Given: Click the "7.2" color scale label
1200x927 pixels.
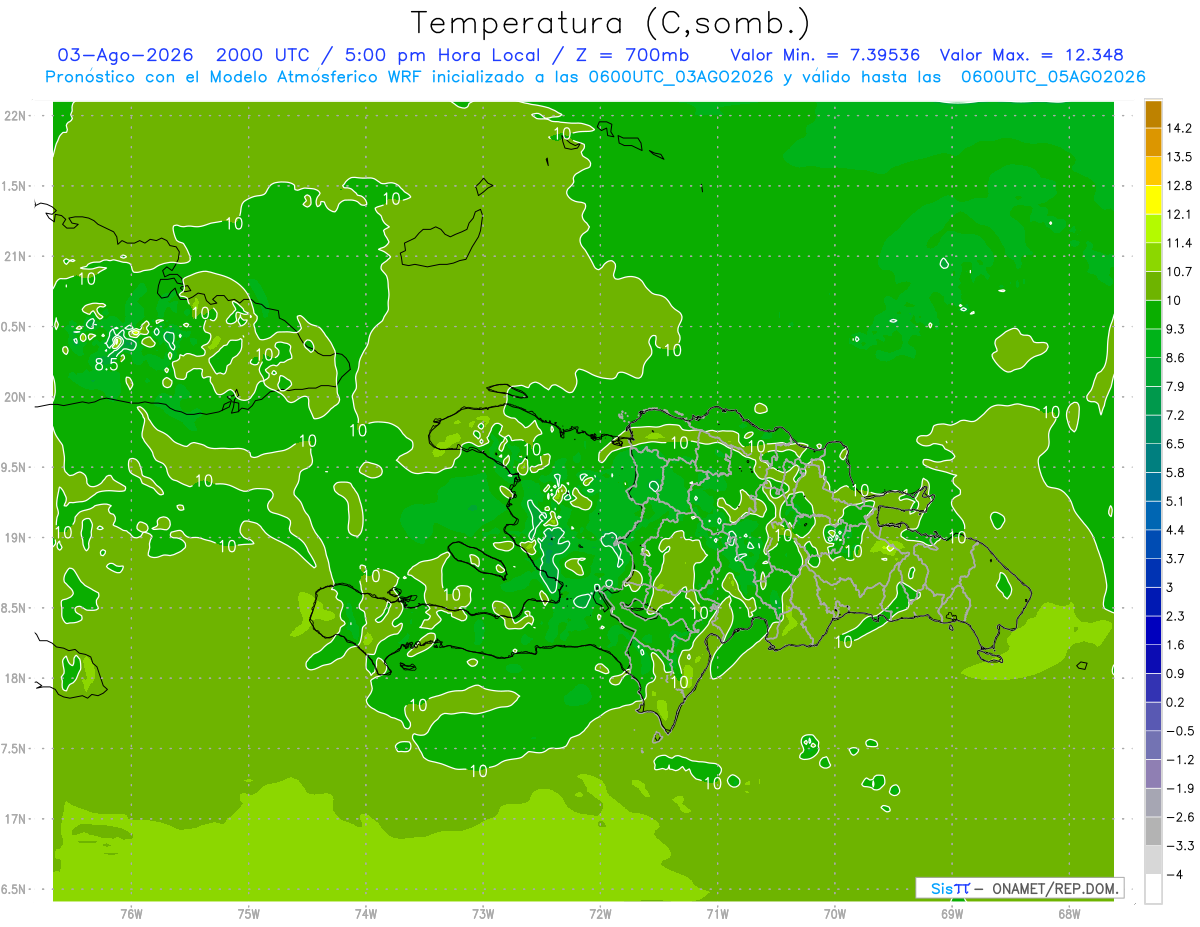Looking at the screenshot, I should click(x=1176, y=415).
